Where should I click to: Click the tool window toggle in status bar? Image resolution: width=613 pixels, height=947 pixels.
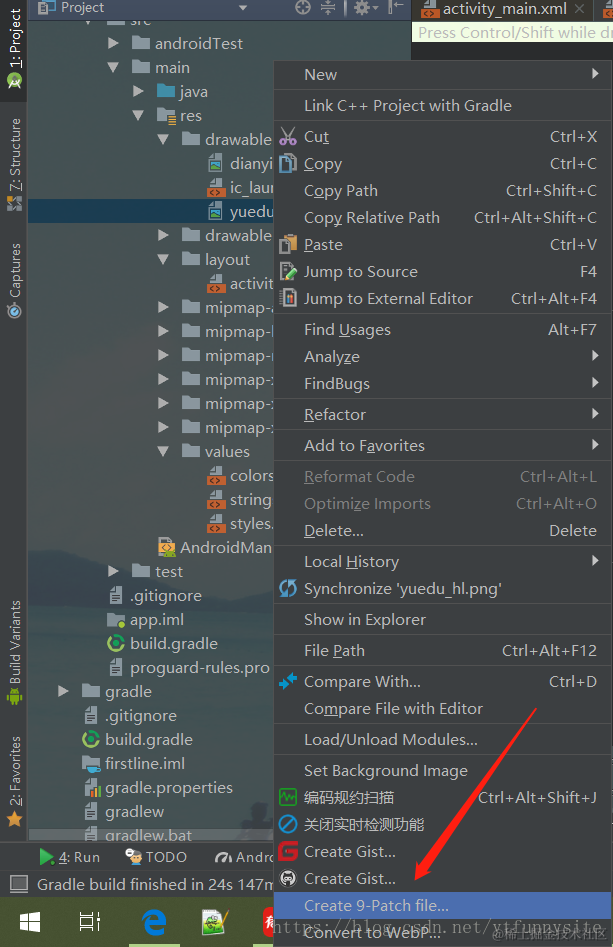pyautogui.click(x=19, y=884)
